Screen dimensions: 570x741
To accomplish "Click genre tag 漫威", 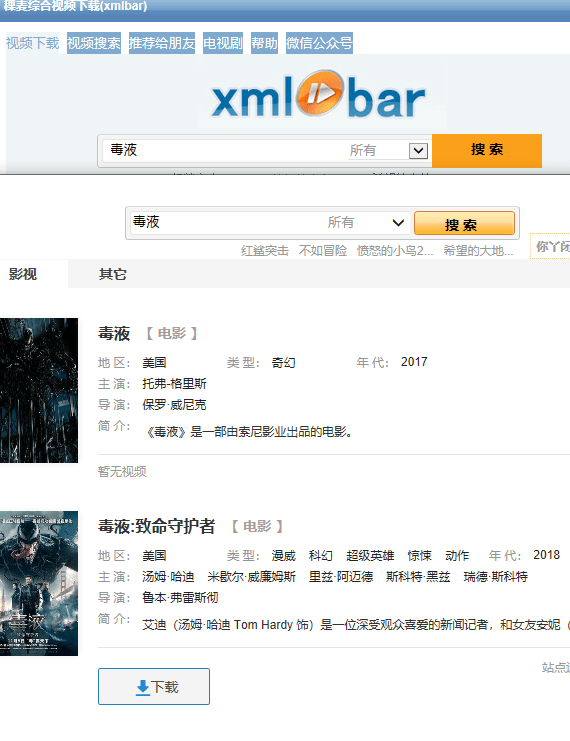I will point(284,555).
